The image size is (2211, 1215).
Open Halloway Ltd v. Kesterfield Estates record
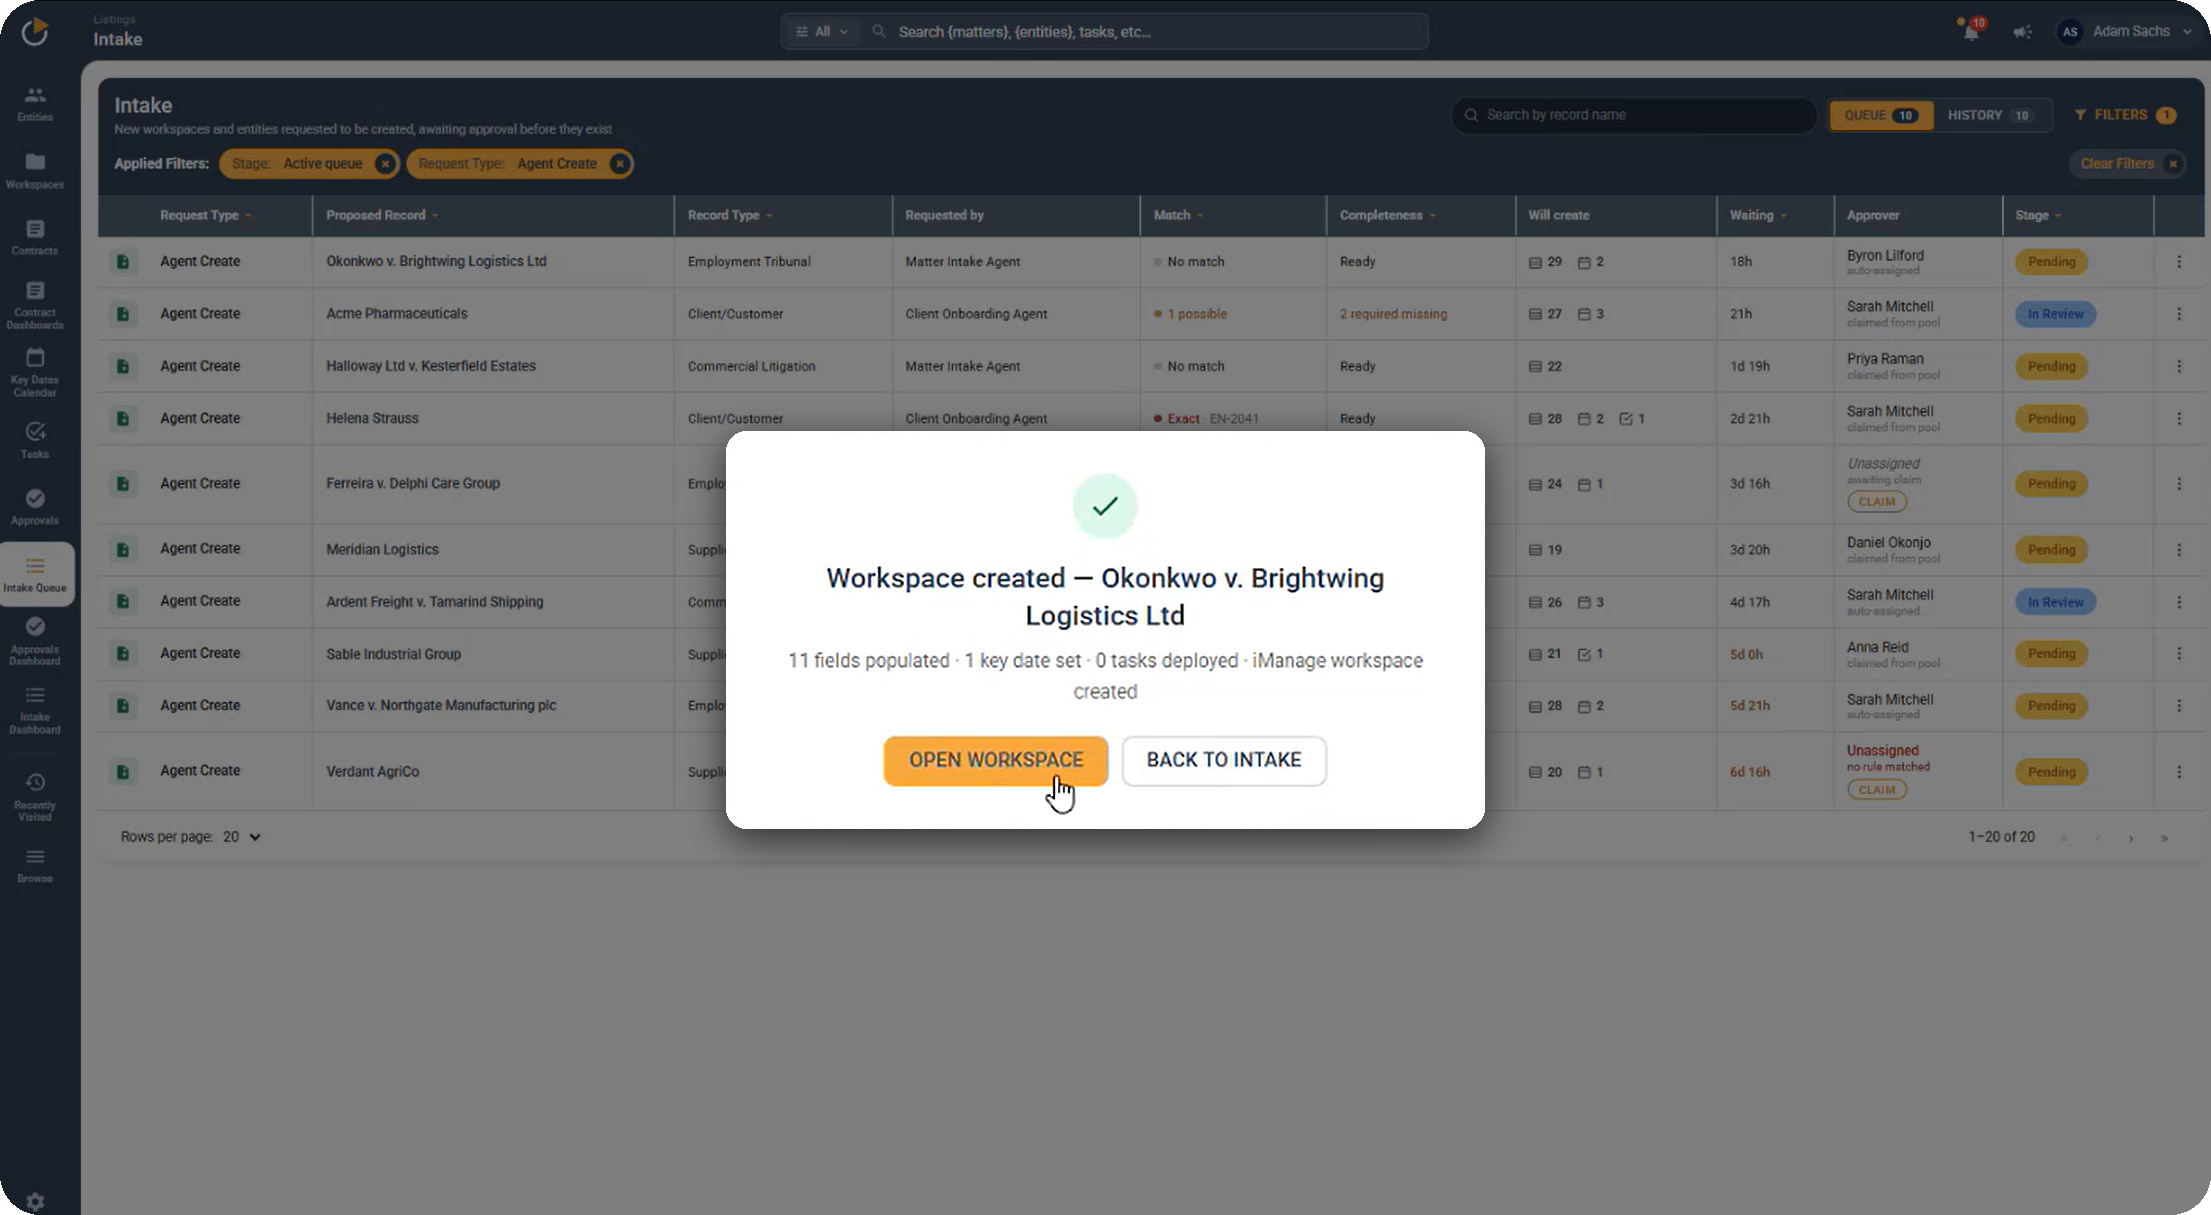click(431, 366)
